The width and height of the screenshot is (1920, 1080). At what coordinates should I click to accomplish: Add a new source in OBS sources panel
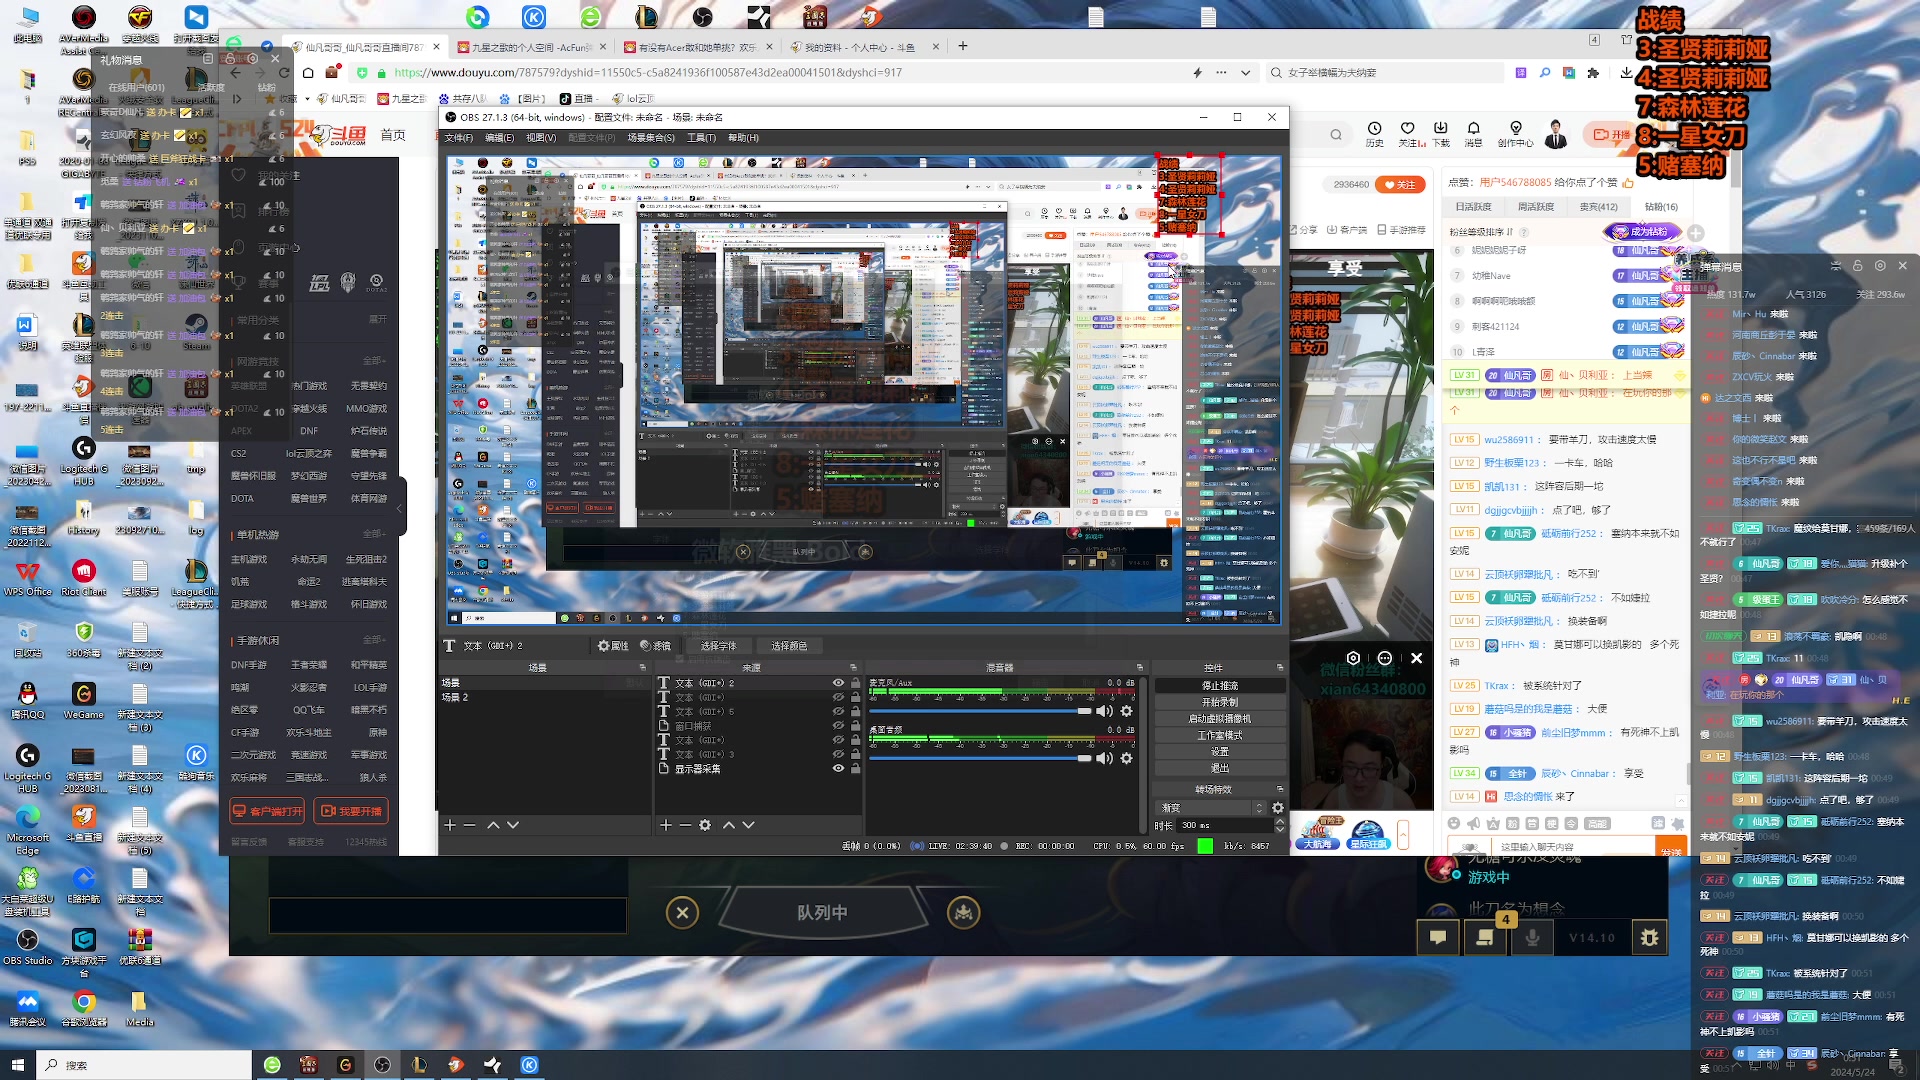coord(666,825)
